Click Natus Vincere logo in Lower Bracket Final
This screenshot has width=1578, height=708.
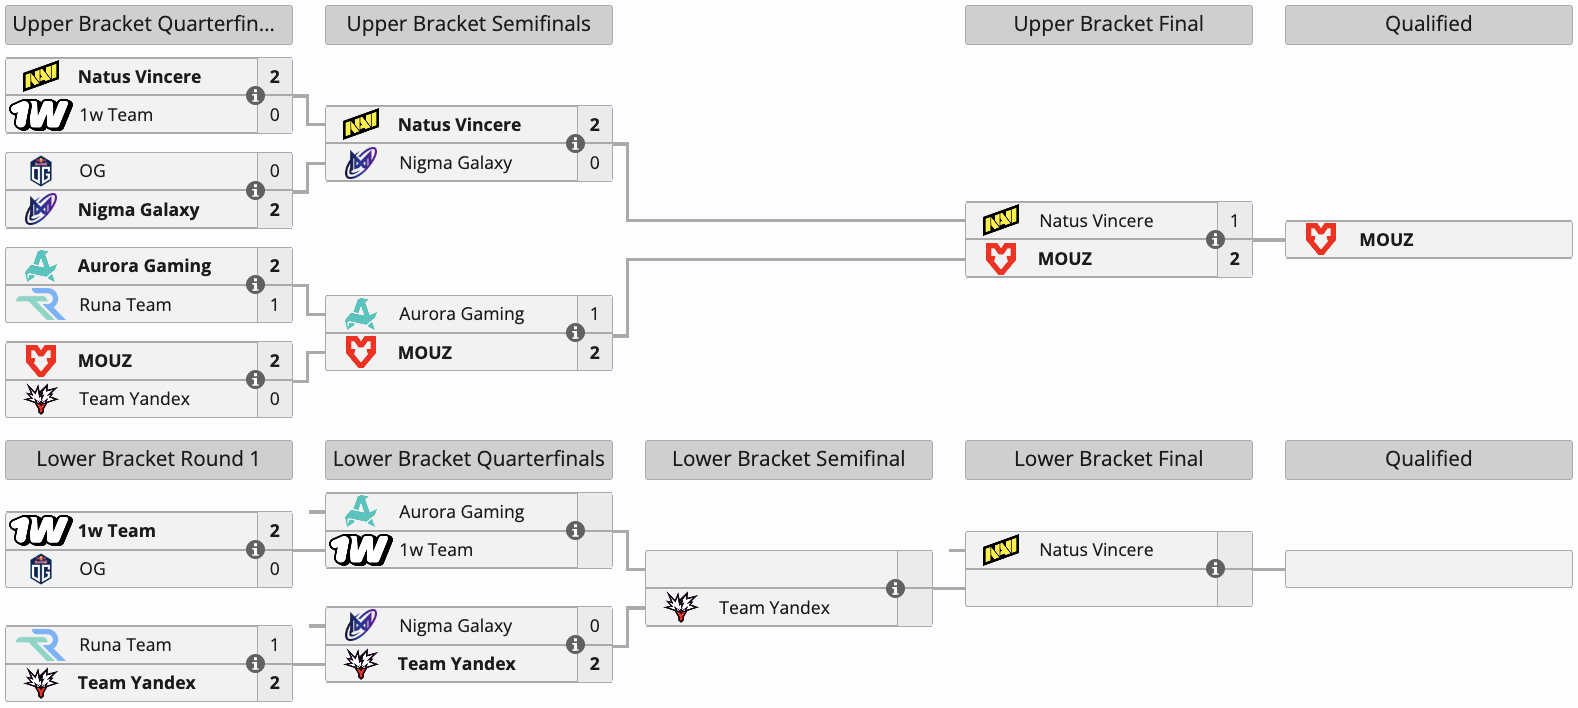pyautogui.click(x=1000, y=550)
